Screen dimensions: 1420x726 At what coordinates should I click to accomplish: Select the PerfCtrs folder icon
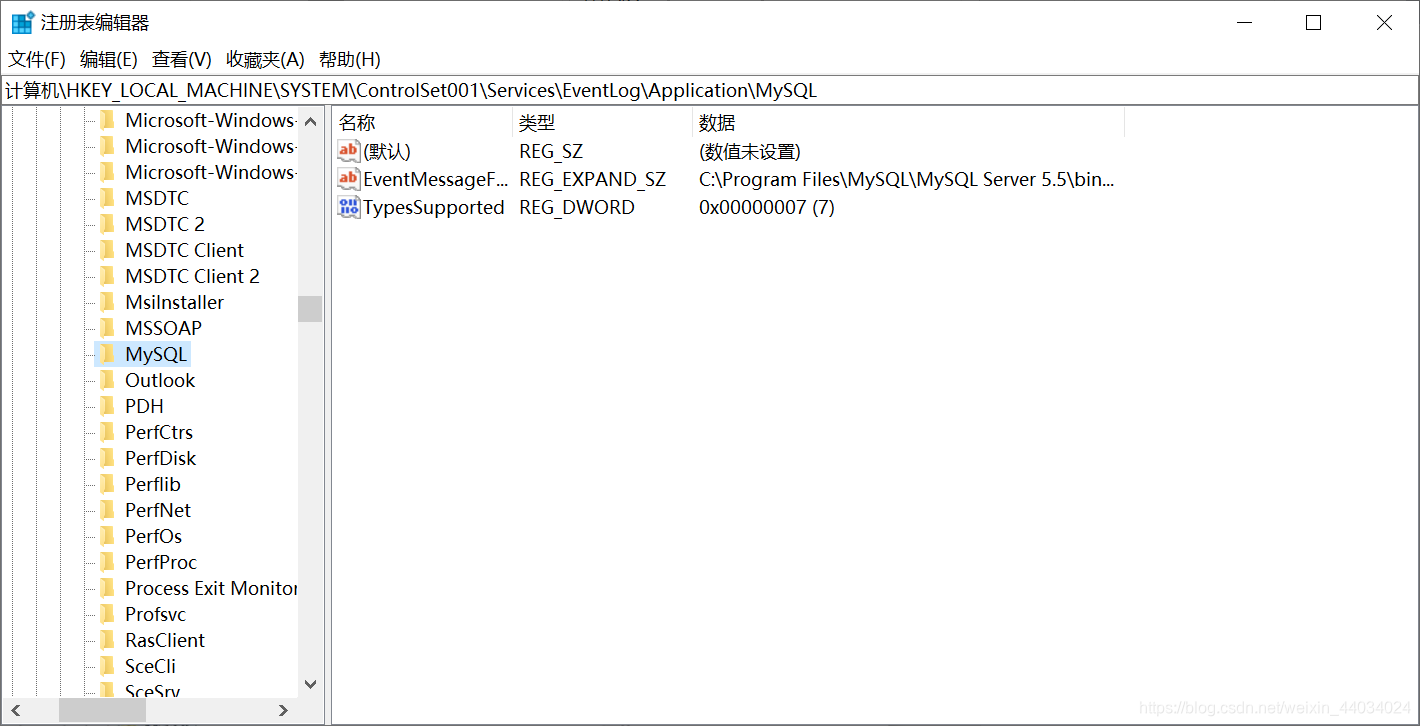coord(107,432)
